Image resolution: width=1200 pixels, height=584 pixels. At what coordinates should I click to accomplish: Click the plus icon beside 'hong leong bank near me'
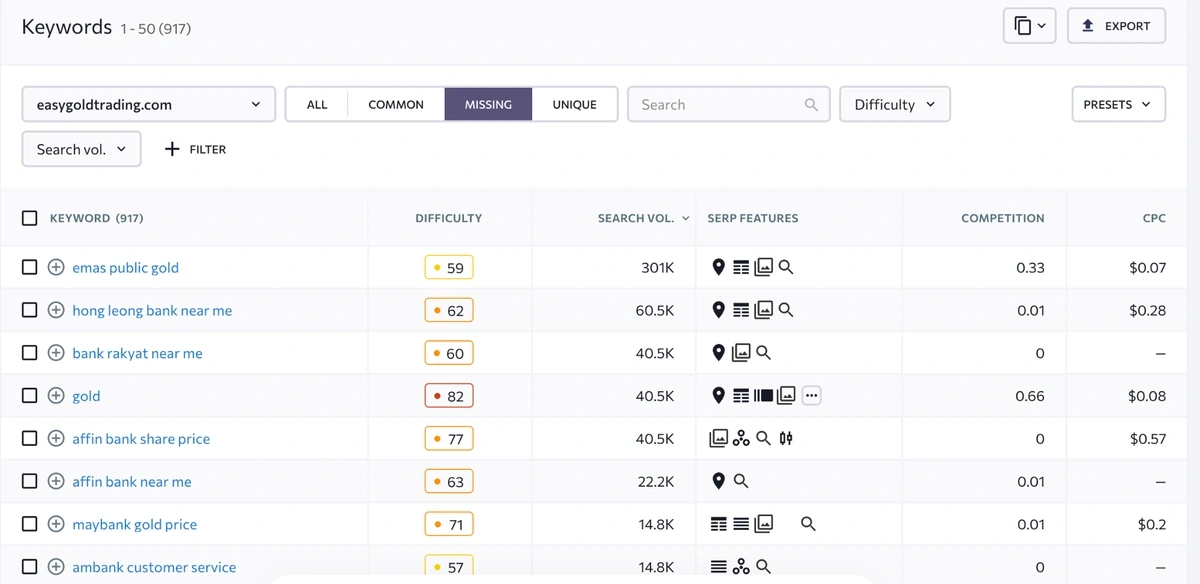pyautogui.click(x=56, y=310)
